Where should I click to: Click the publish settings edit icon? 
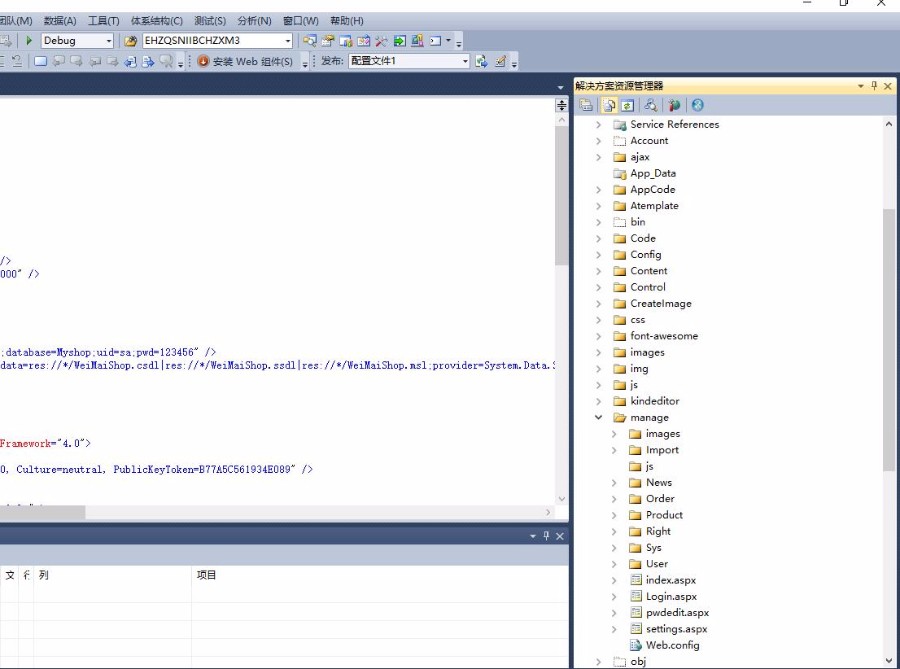pyautogui.click(x=501, y=61)
